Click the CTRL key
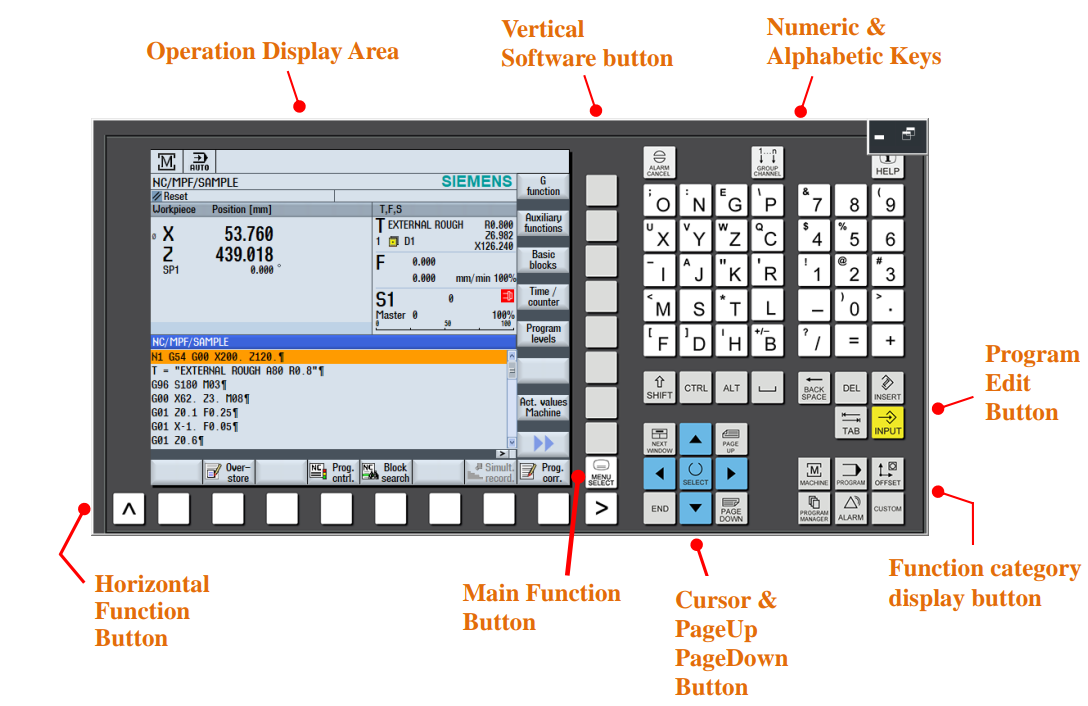 (695, 388)
